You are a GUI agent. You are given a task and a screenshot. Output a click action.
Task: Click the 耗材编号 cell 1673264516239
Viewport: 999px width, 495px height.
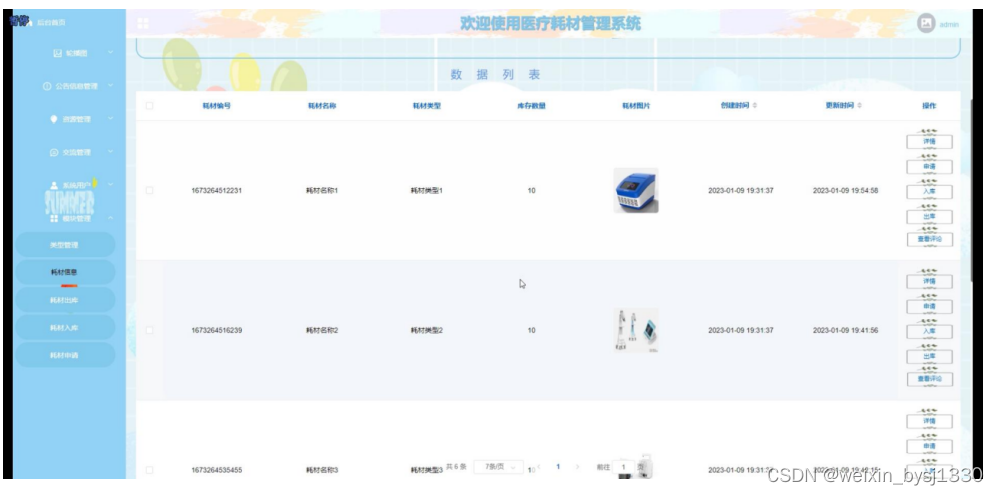216,330
